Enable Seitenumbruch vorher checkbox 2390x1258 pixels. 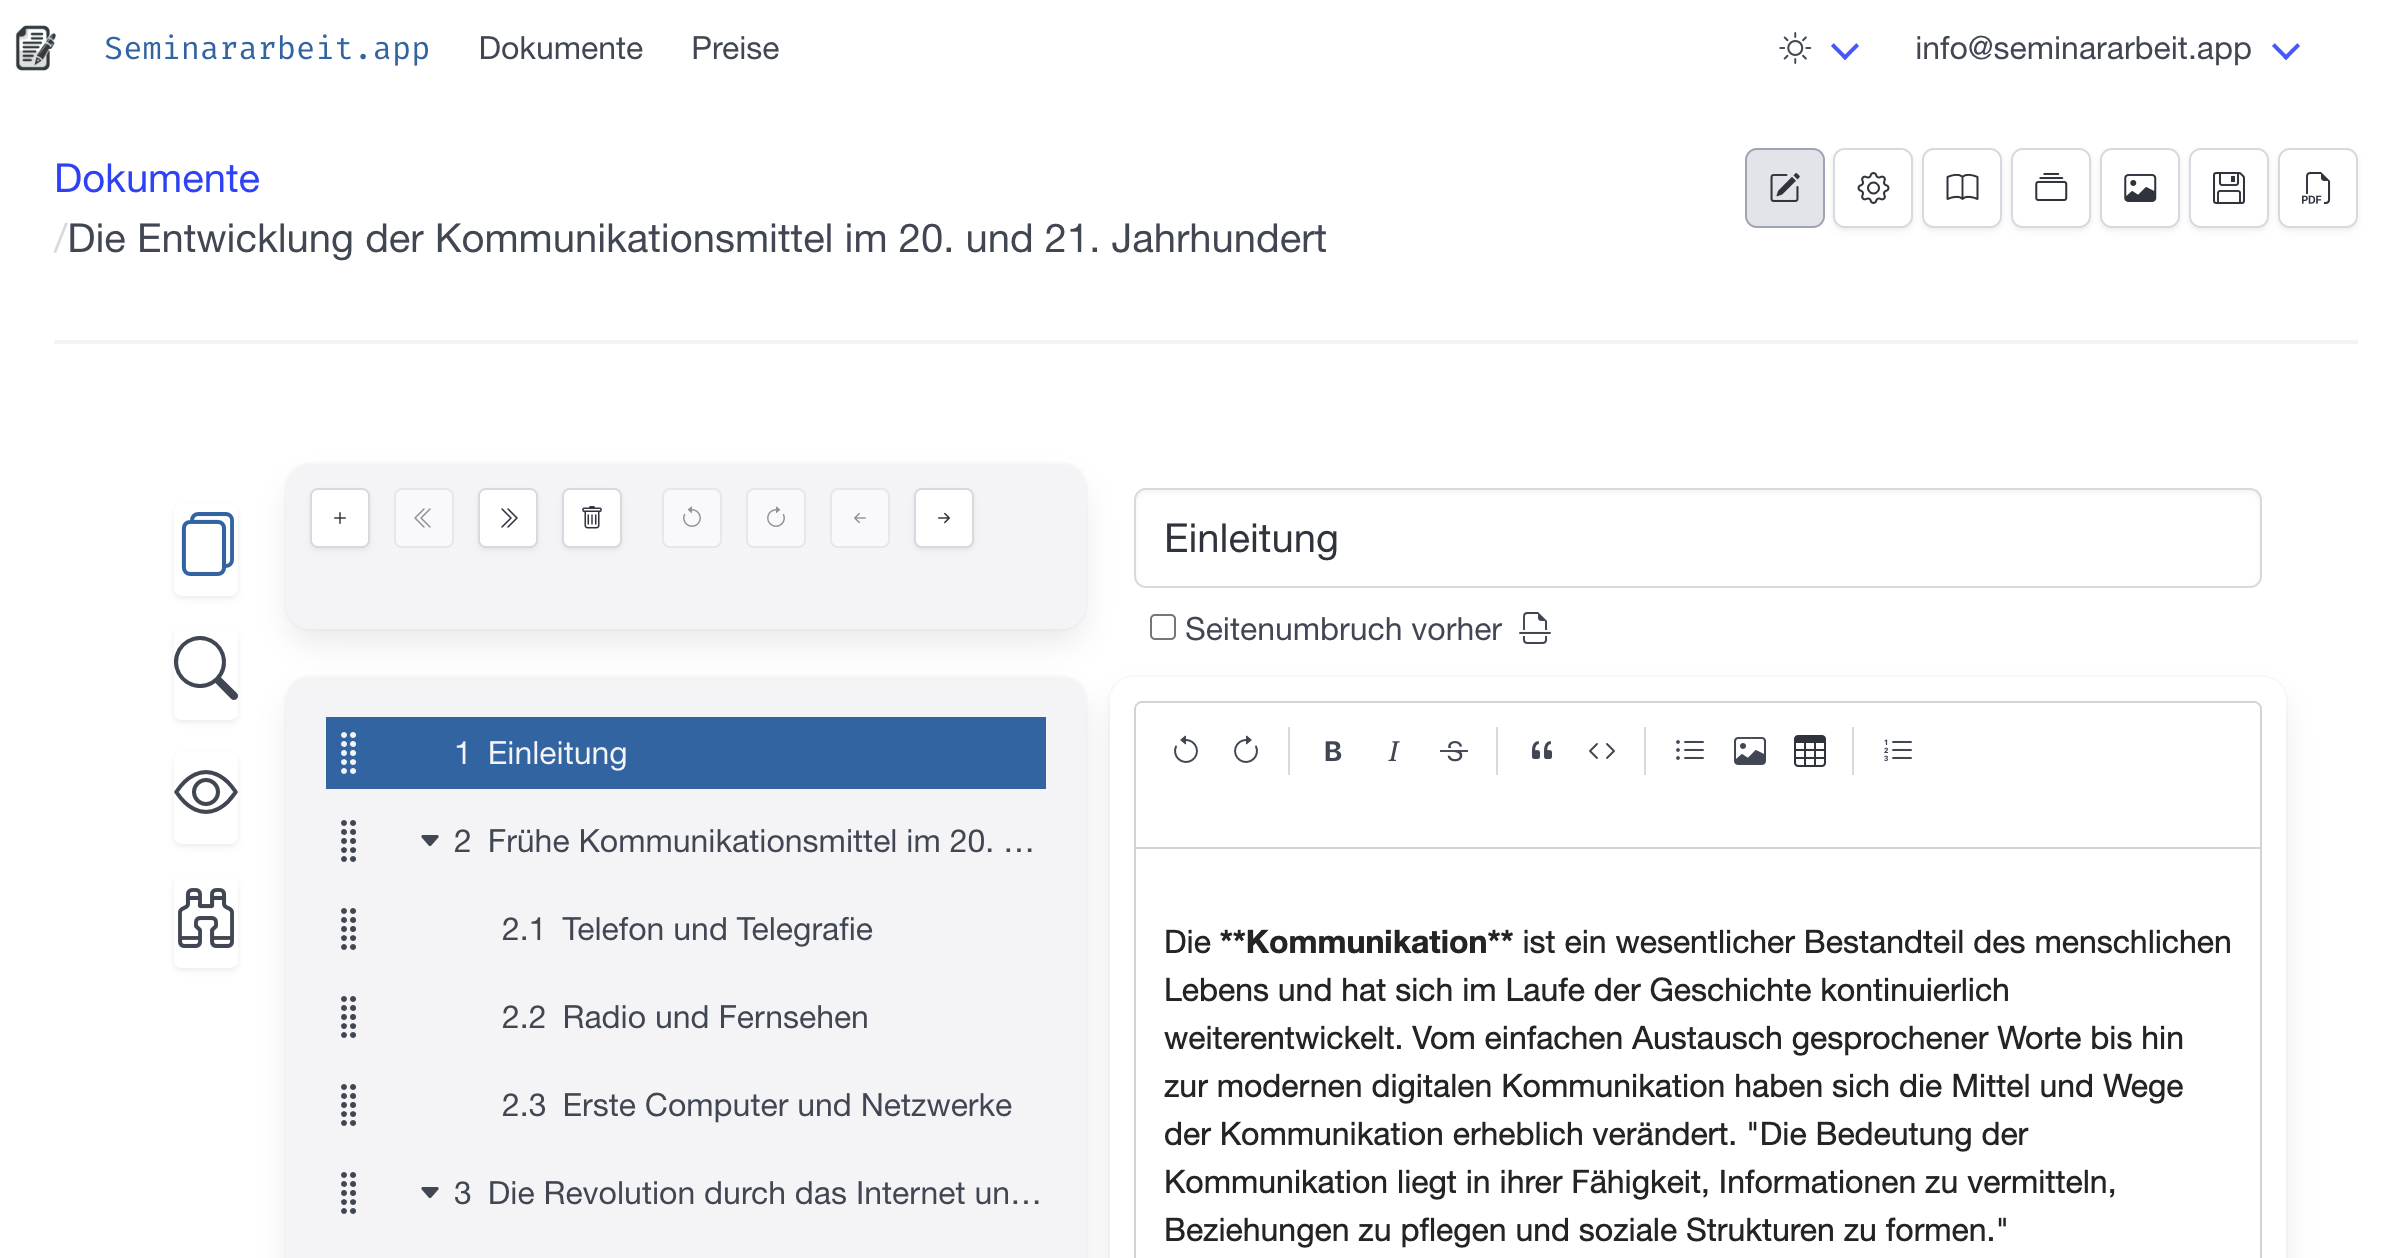pos(1162,627)
